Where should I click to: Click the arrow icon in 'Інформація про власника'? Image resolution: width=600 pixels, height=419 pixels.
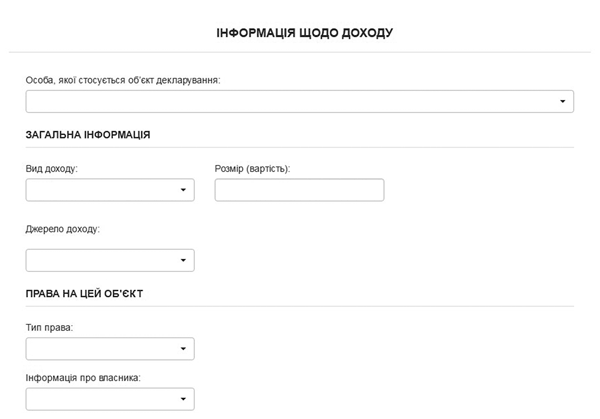coord(183,400)
